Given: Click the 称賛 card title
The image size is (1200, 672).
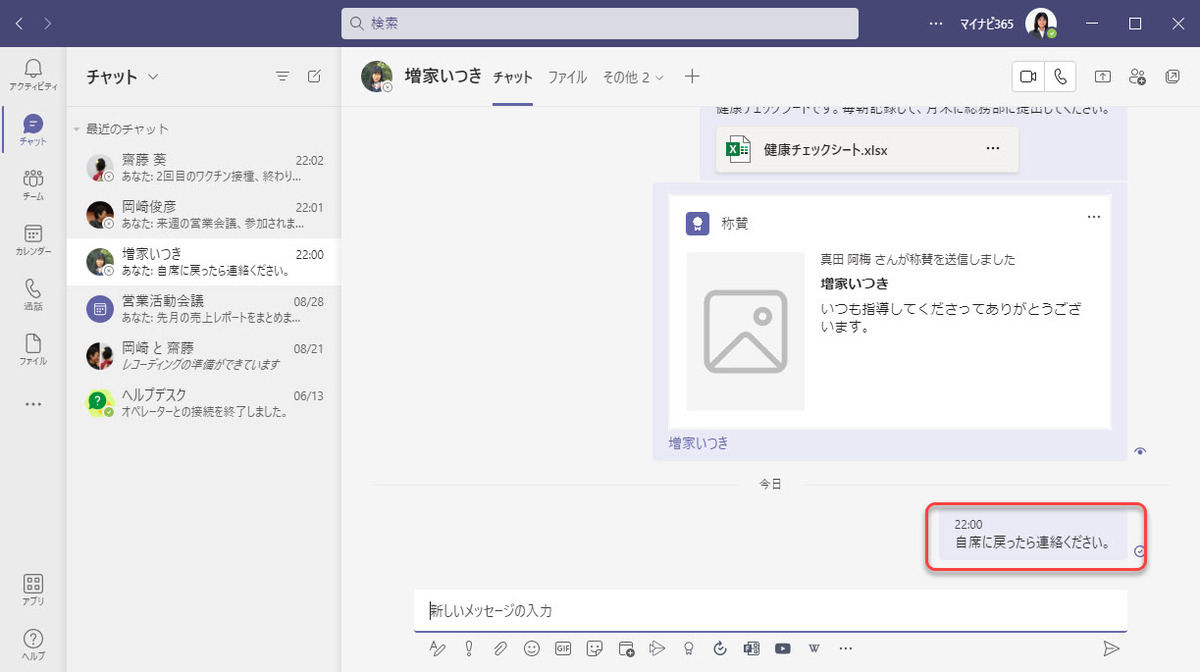Looking at the screenshot, I should coord(735,224).
